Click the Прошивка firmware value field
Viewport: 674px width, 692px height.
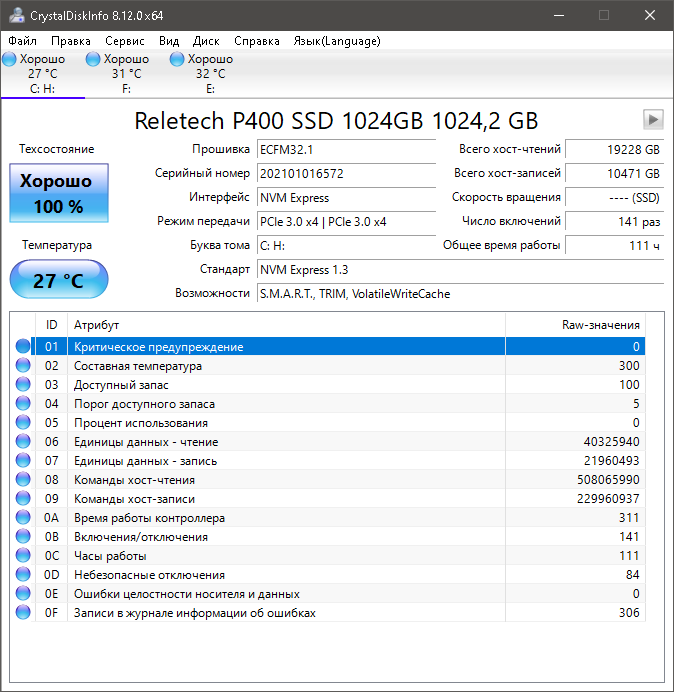click(345, 149)
